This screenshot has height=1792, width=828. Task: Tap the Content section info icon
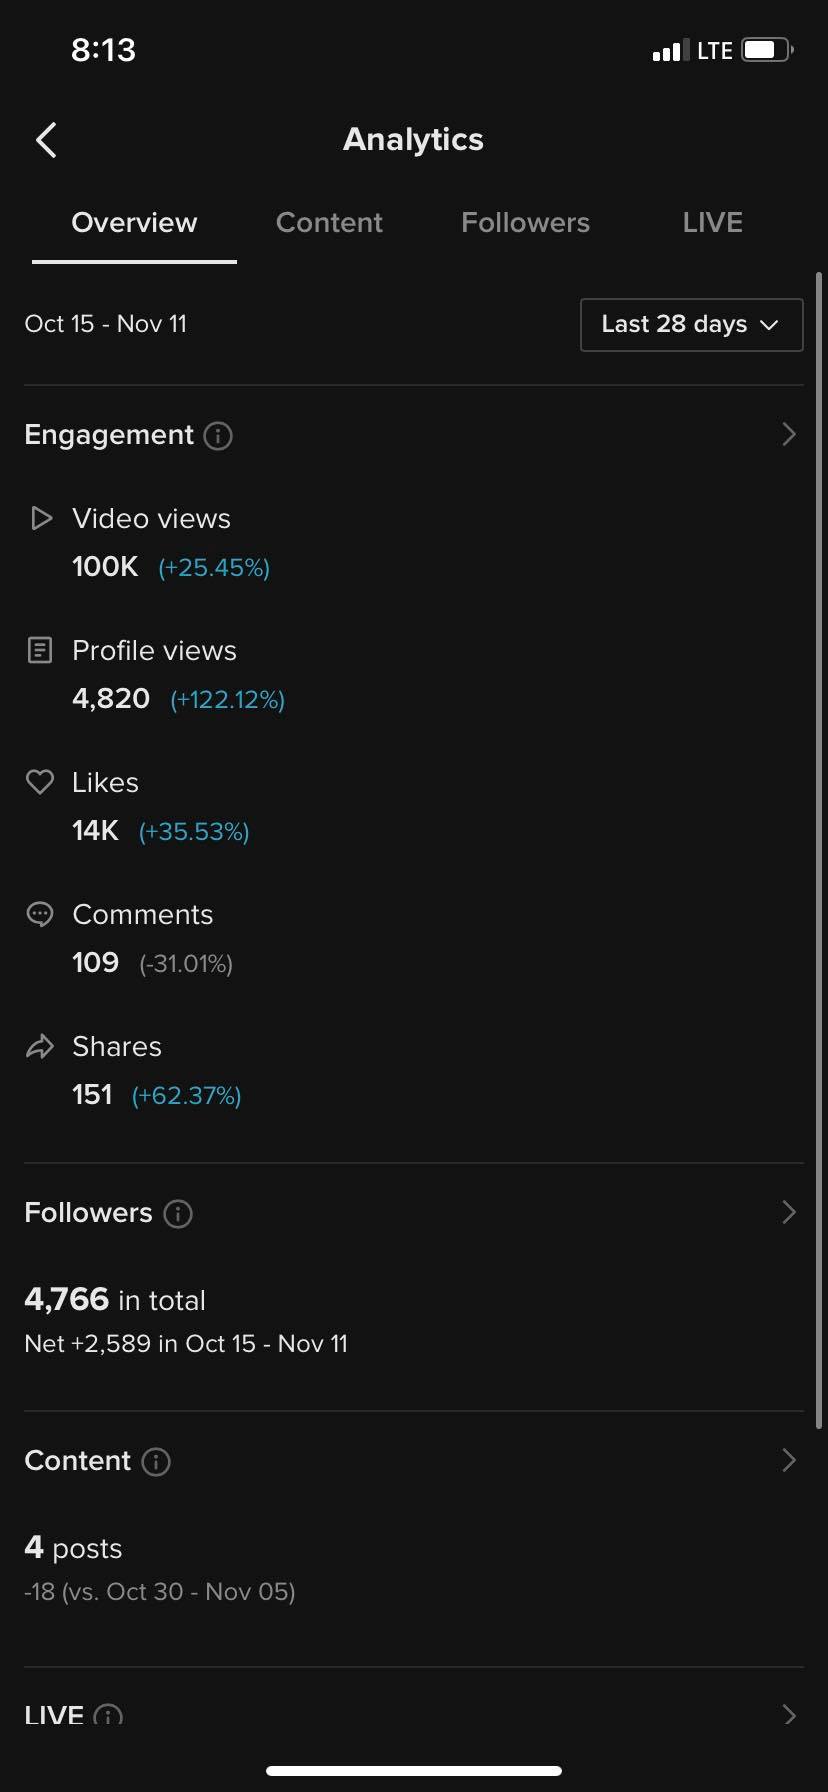tap(156, 1462)
